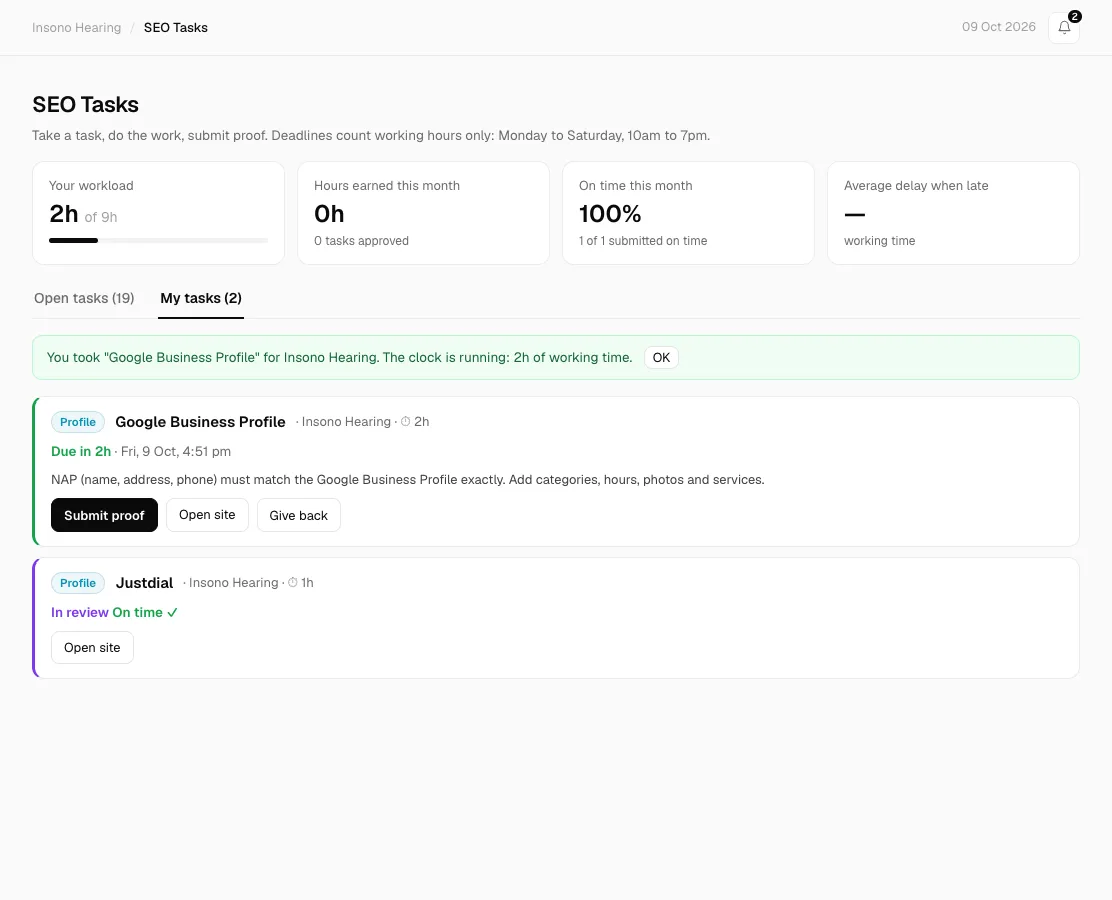Image resolution: width=1112 pixels, height=900 pixels.
Task: Click the SEO Tasks page heading
Action: [x=85, y=104]
